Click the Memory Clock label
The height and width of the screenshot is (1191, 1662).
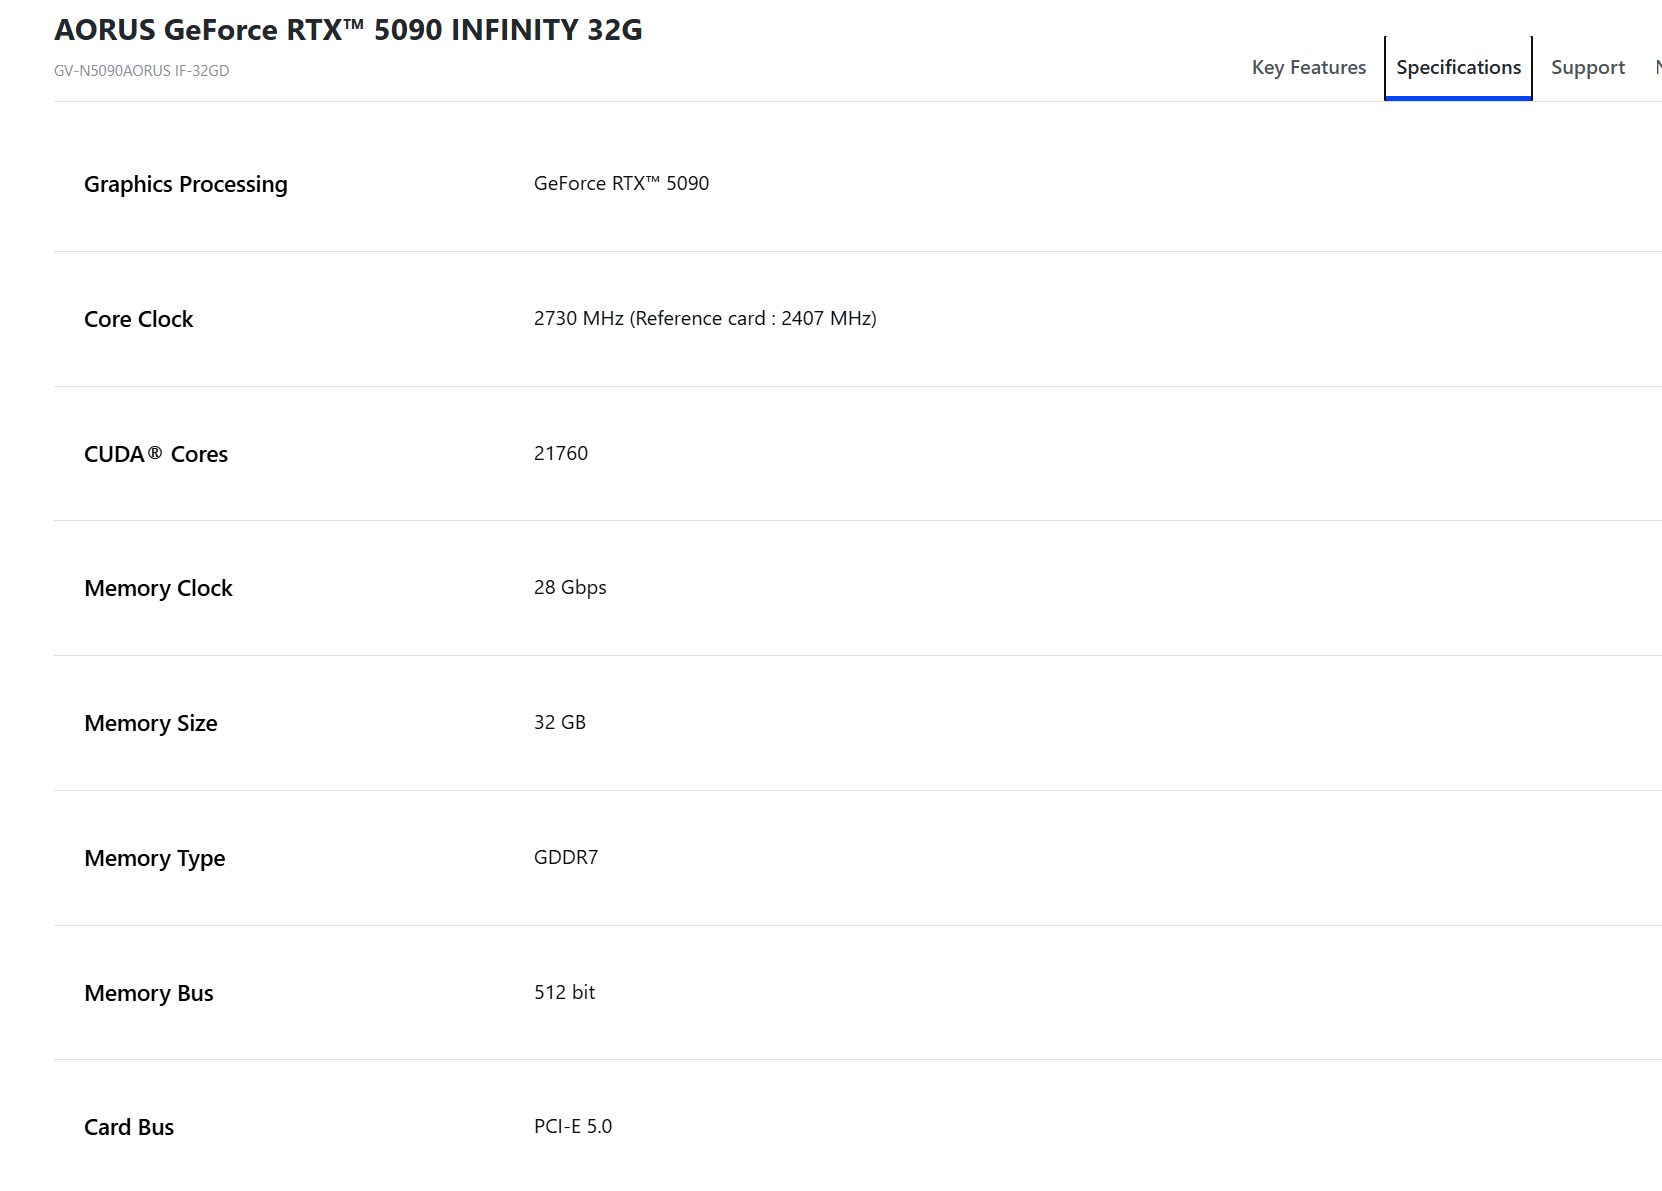[x=158, y=588]
